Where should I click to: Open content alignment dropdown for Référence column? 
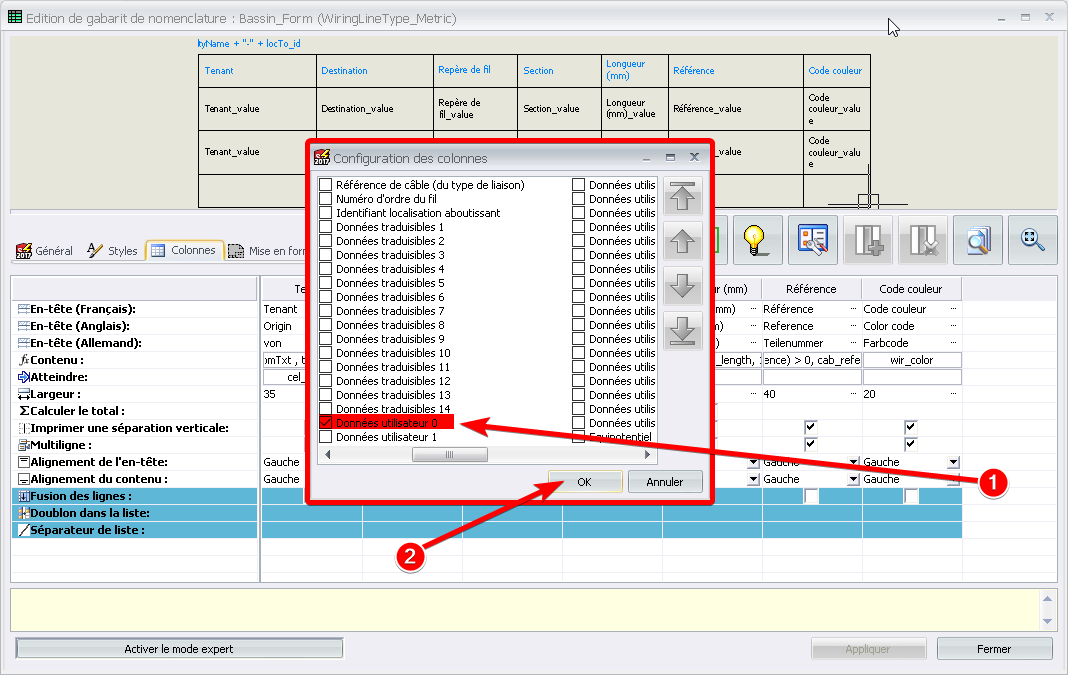853,480
